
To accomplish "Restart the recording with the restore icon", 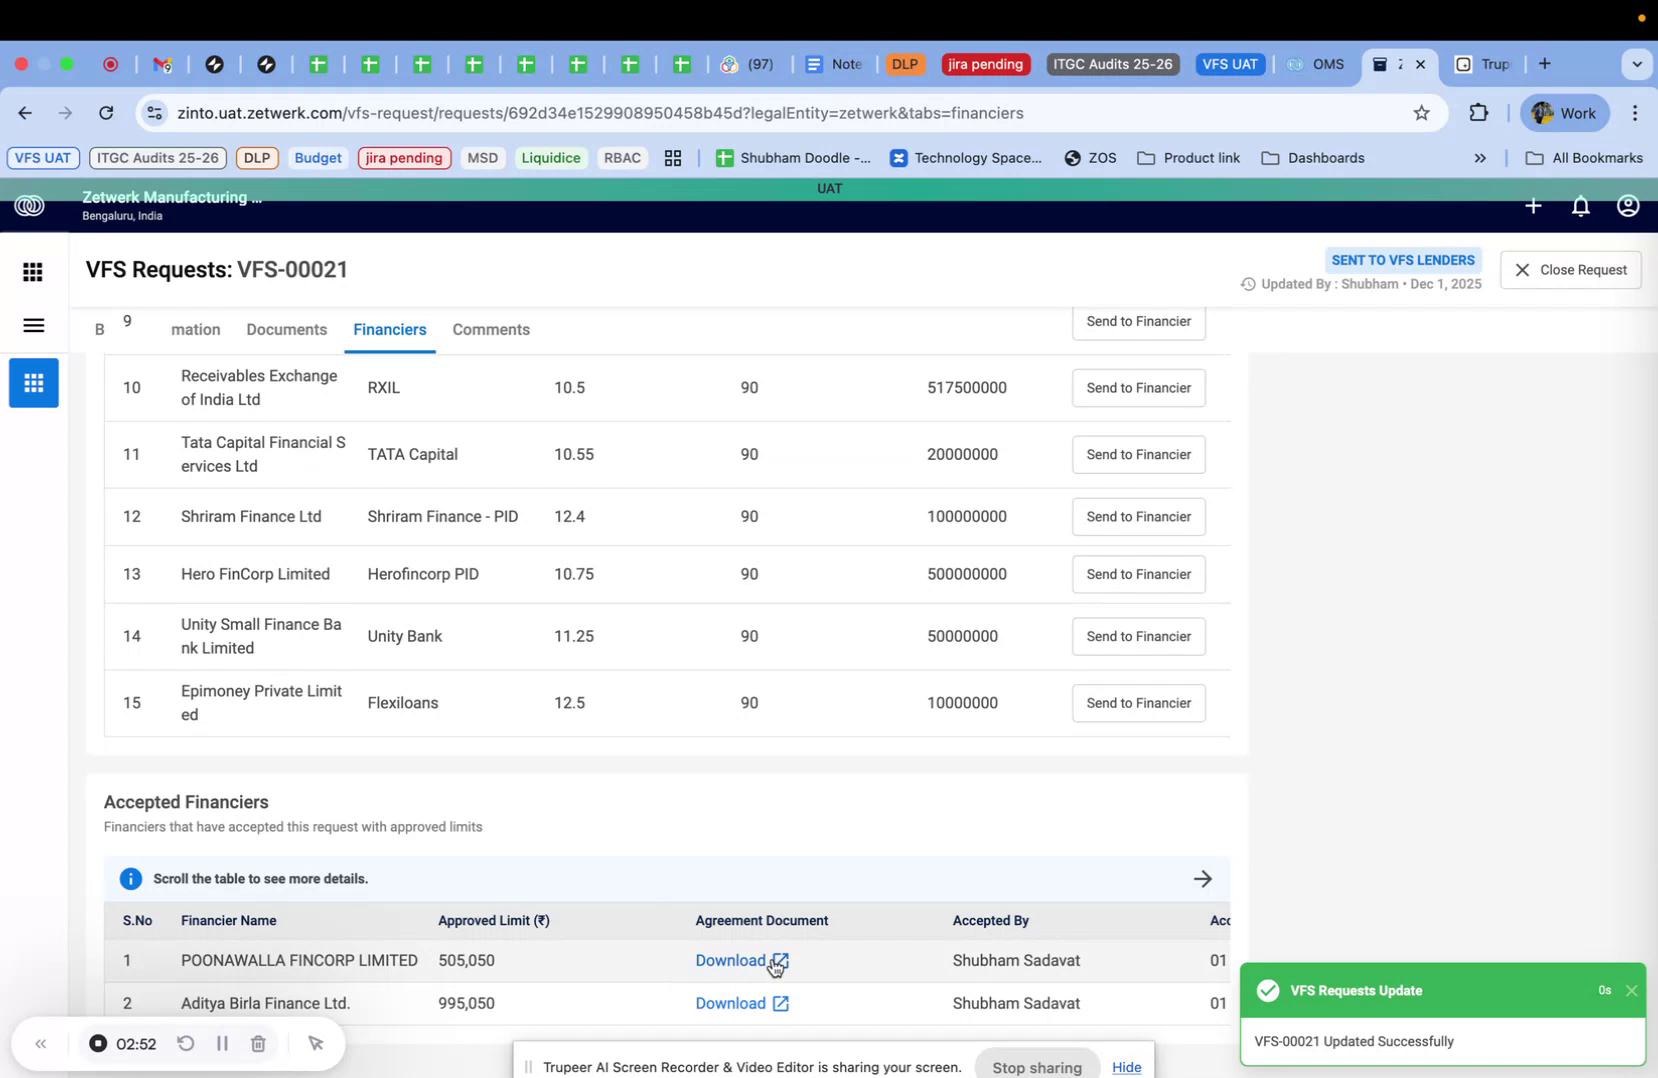I will (186, 1043).
